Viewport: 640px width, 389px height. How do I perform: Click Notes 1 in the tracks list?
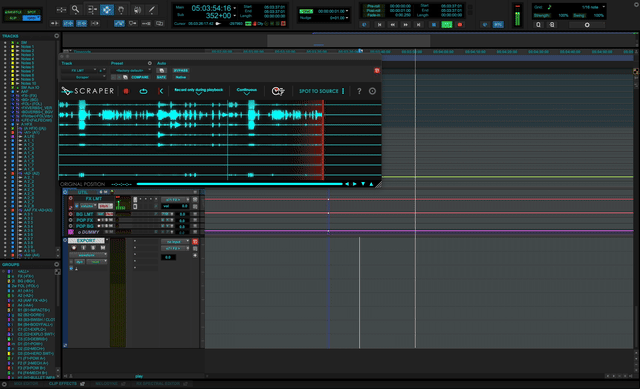(27, 47)
